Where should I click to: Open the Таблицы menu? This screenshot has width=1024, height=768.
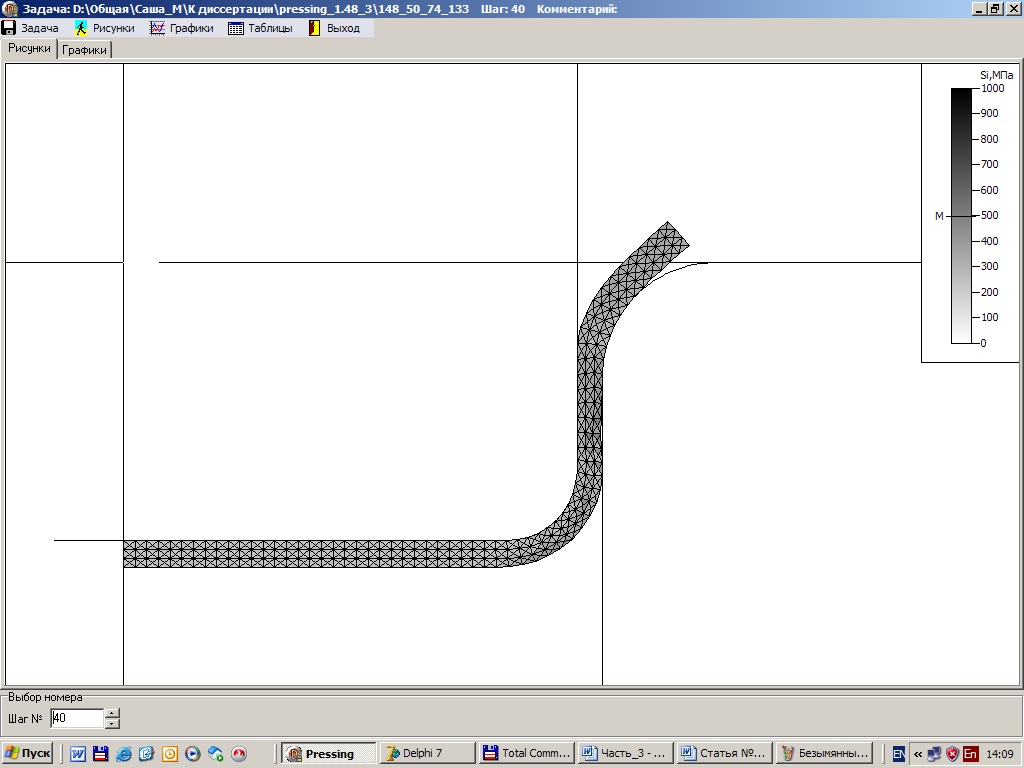(x=261, y=28)
